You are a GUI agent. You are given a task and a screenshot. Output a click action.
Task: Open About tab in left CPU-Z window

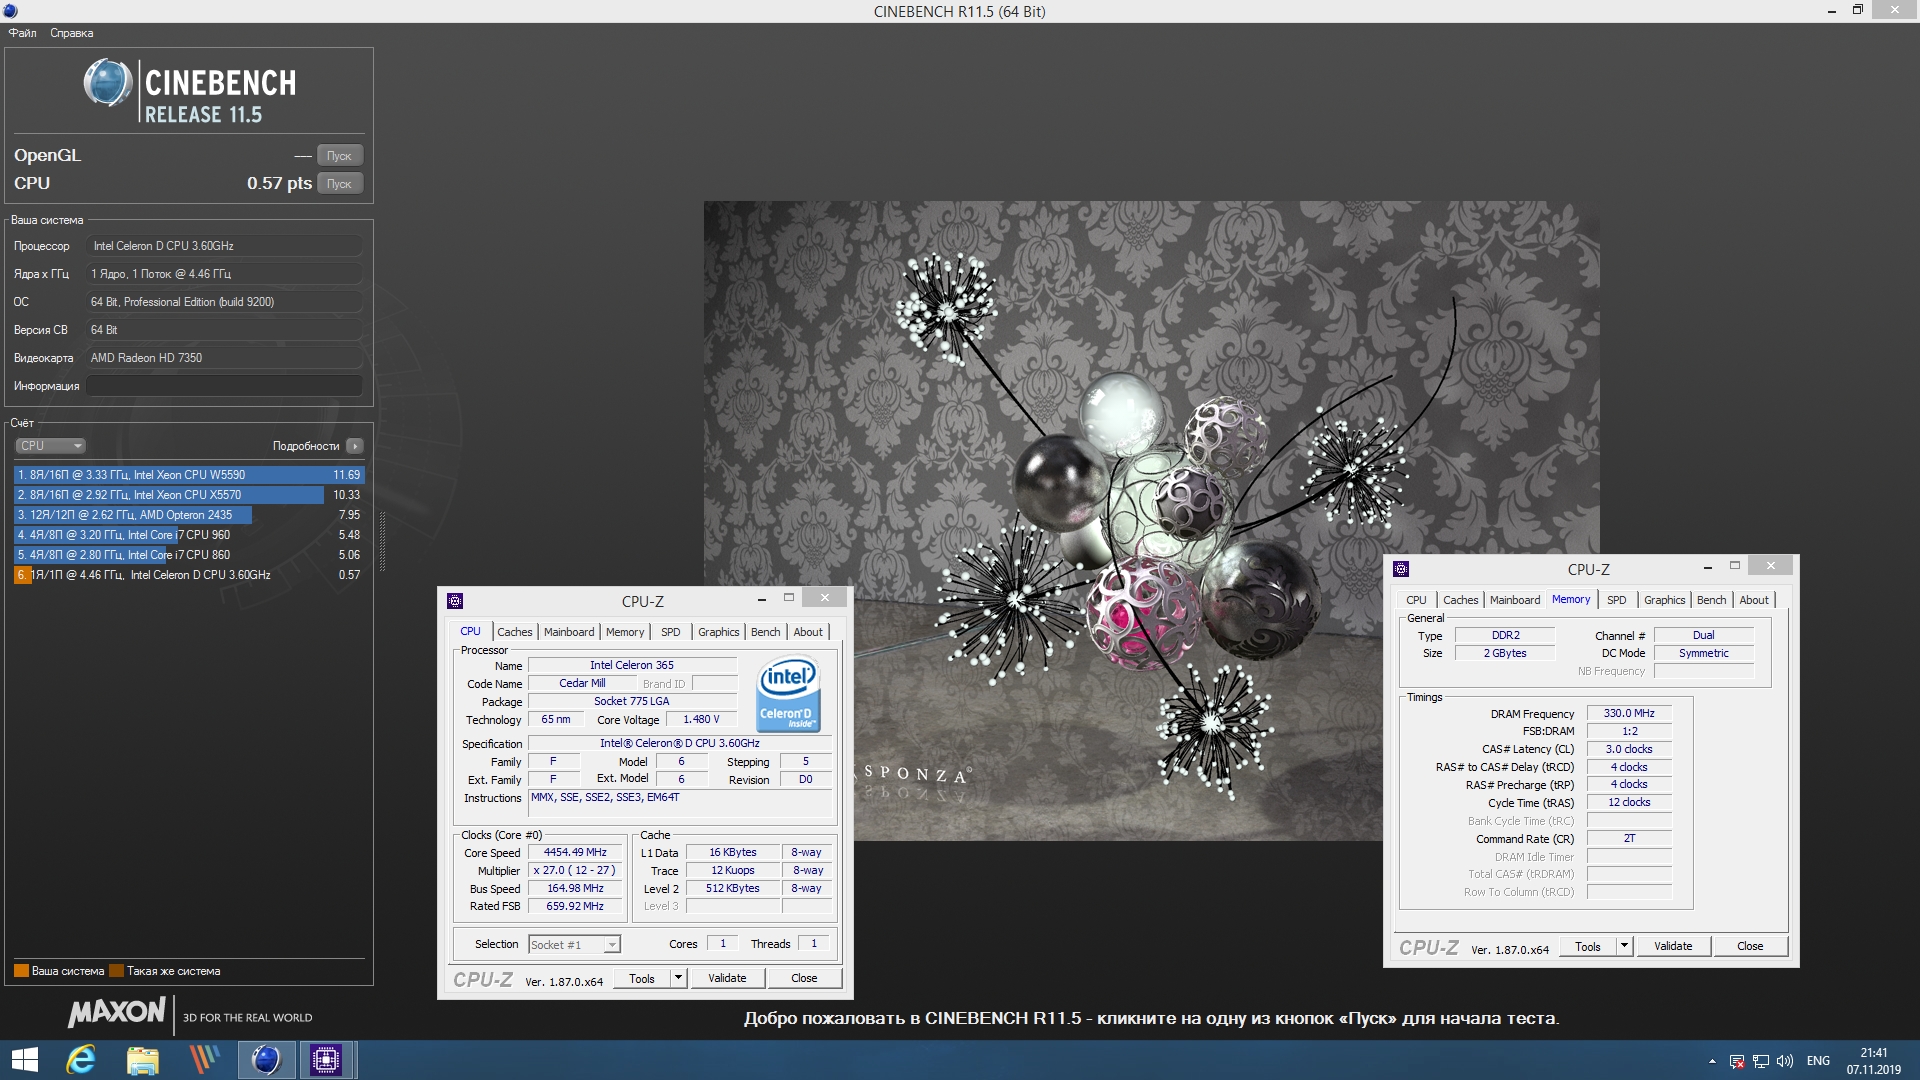click(808, 632)
